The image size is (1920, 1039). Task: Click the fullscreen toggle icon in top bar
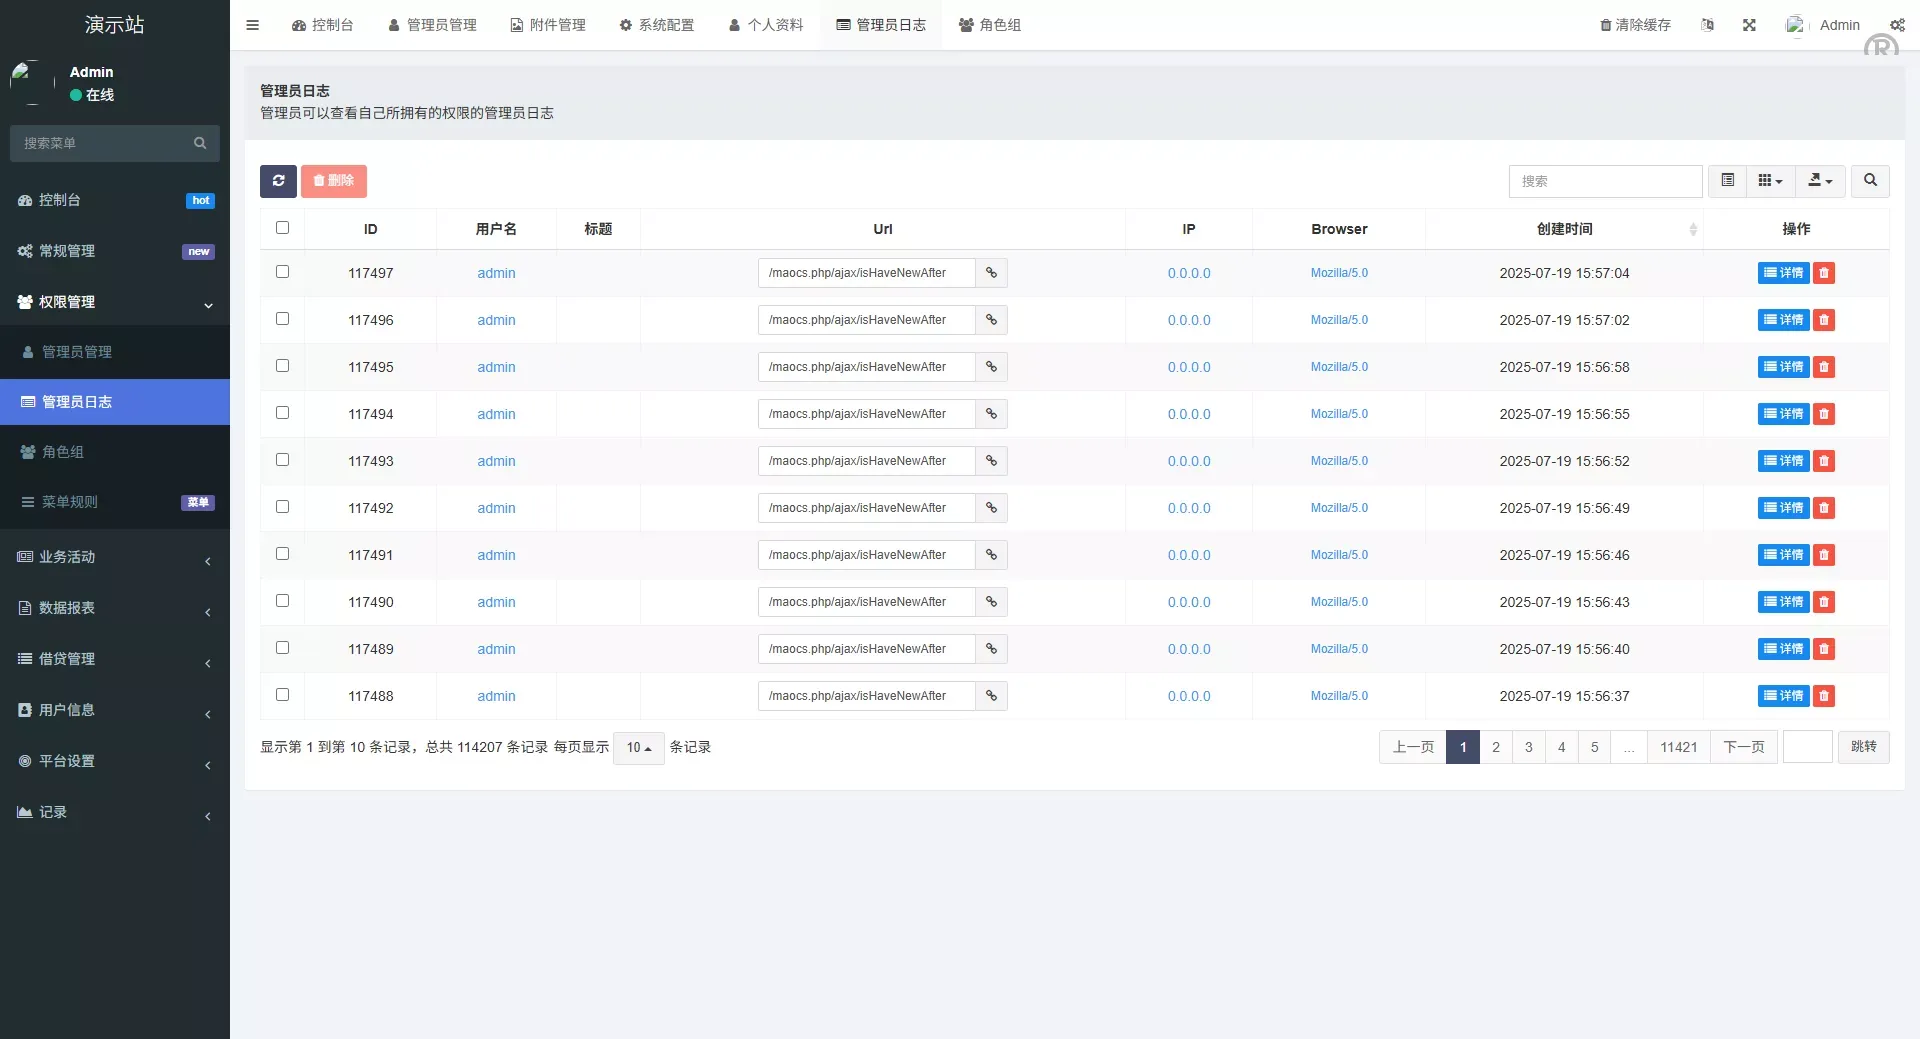pos(1749,25)
